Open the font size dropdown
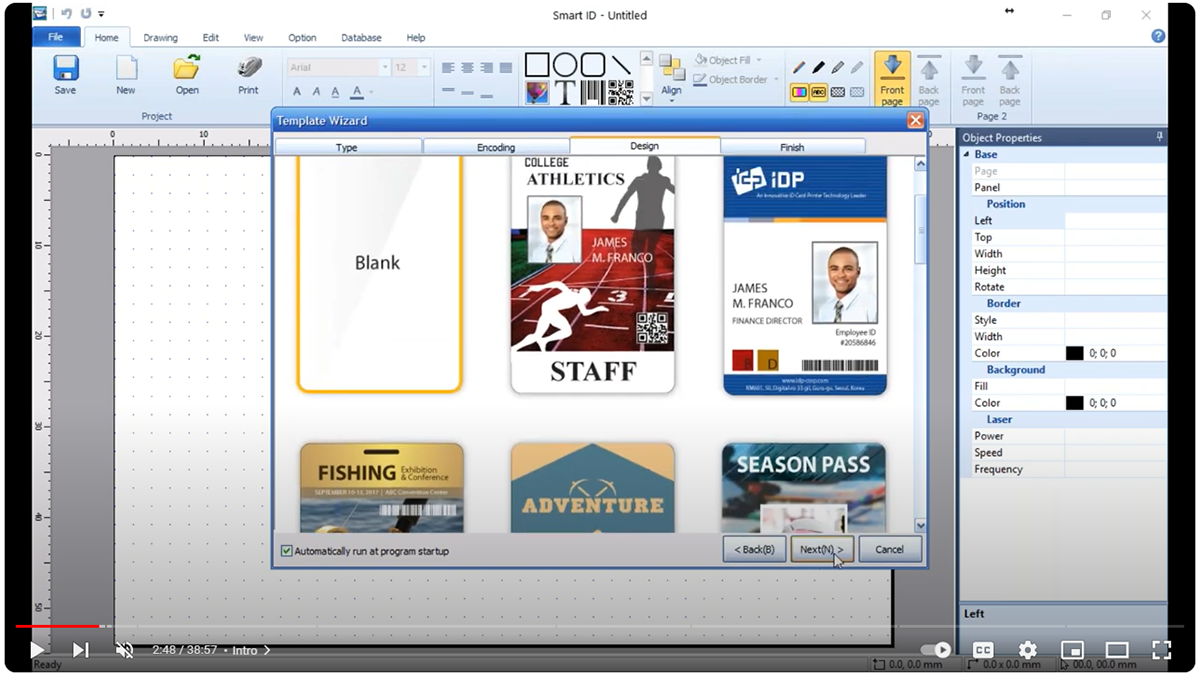Viewport: 1200px width, 677px height. [x=424, y=65]
